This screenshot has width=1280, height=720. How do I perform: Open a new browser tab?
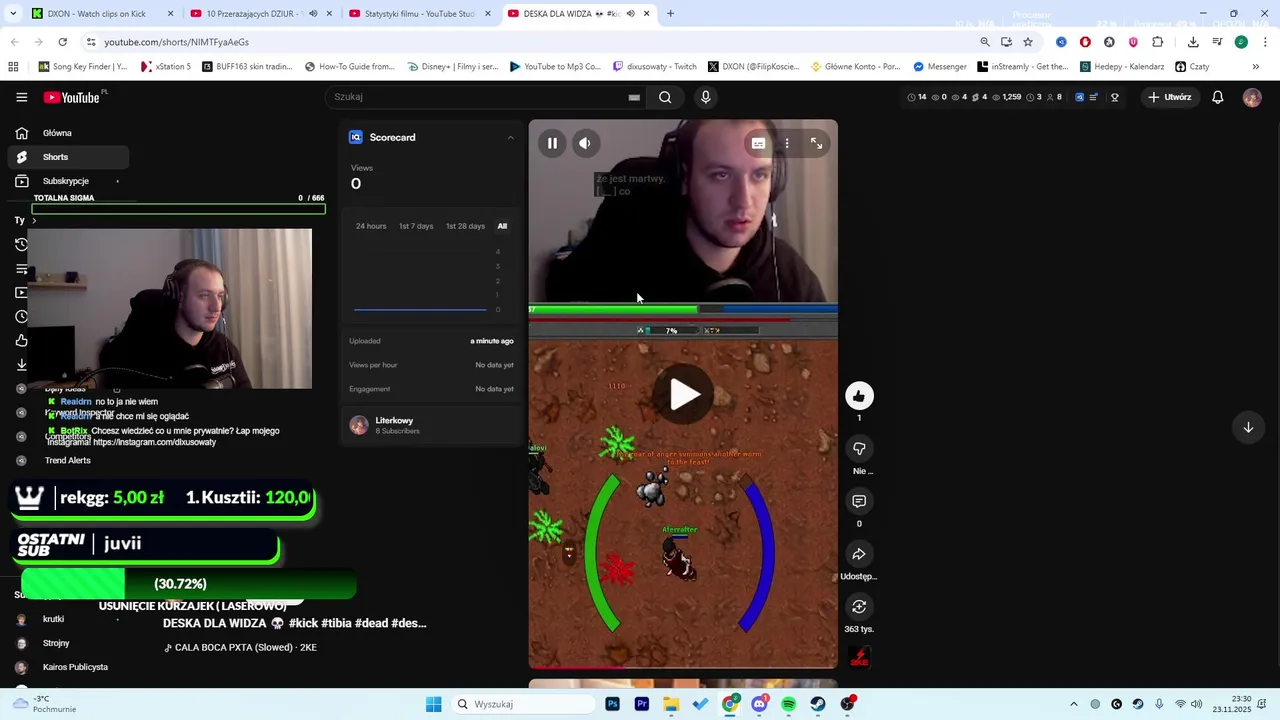tap(670, 14)
